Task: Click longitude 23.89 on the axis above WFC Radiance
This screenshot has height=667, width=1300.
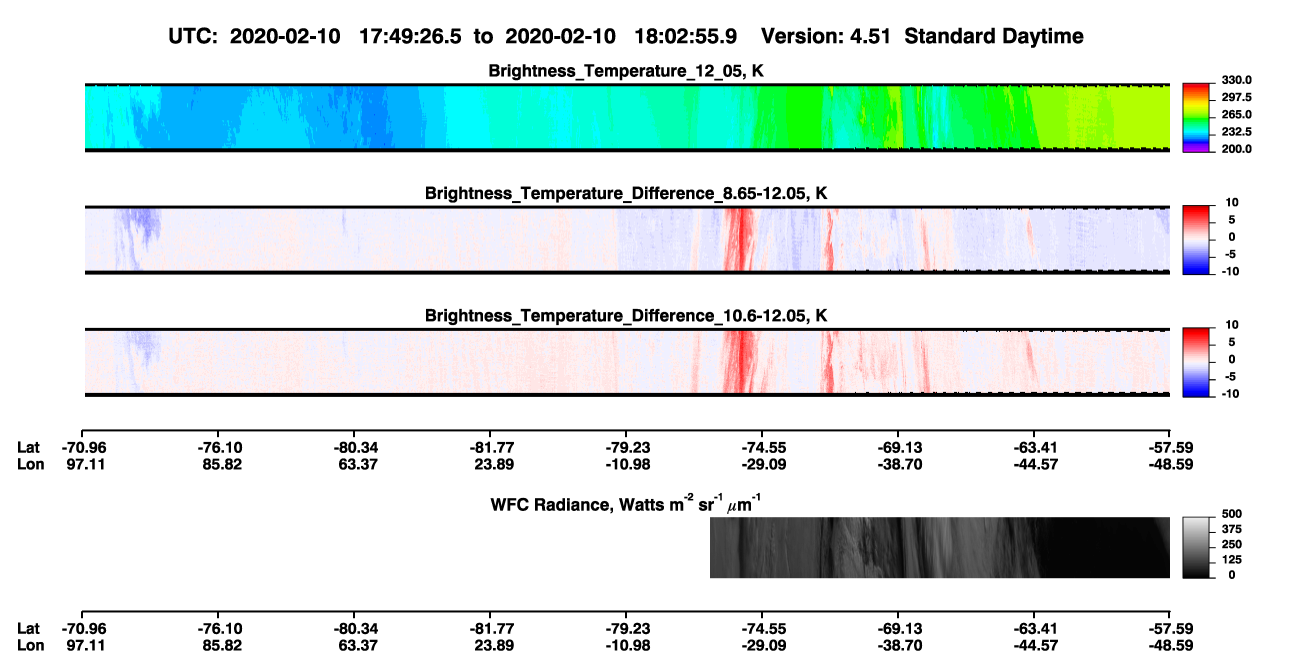Action: (x=492, y=465)
